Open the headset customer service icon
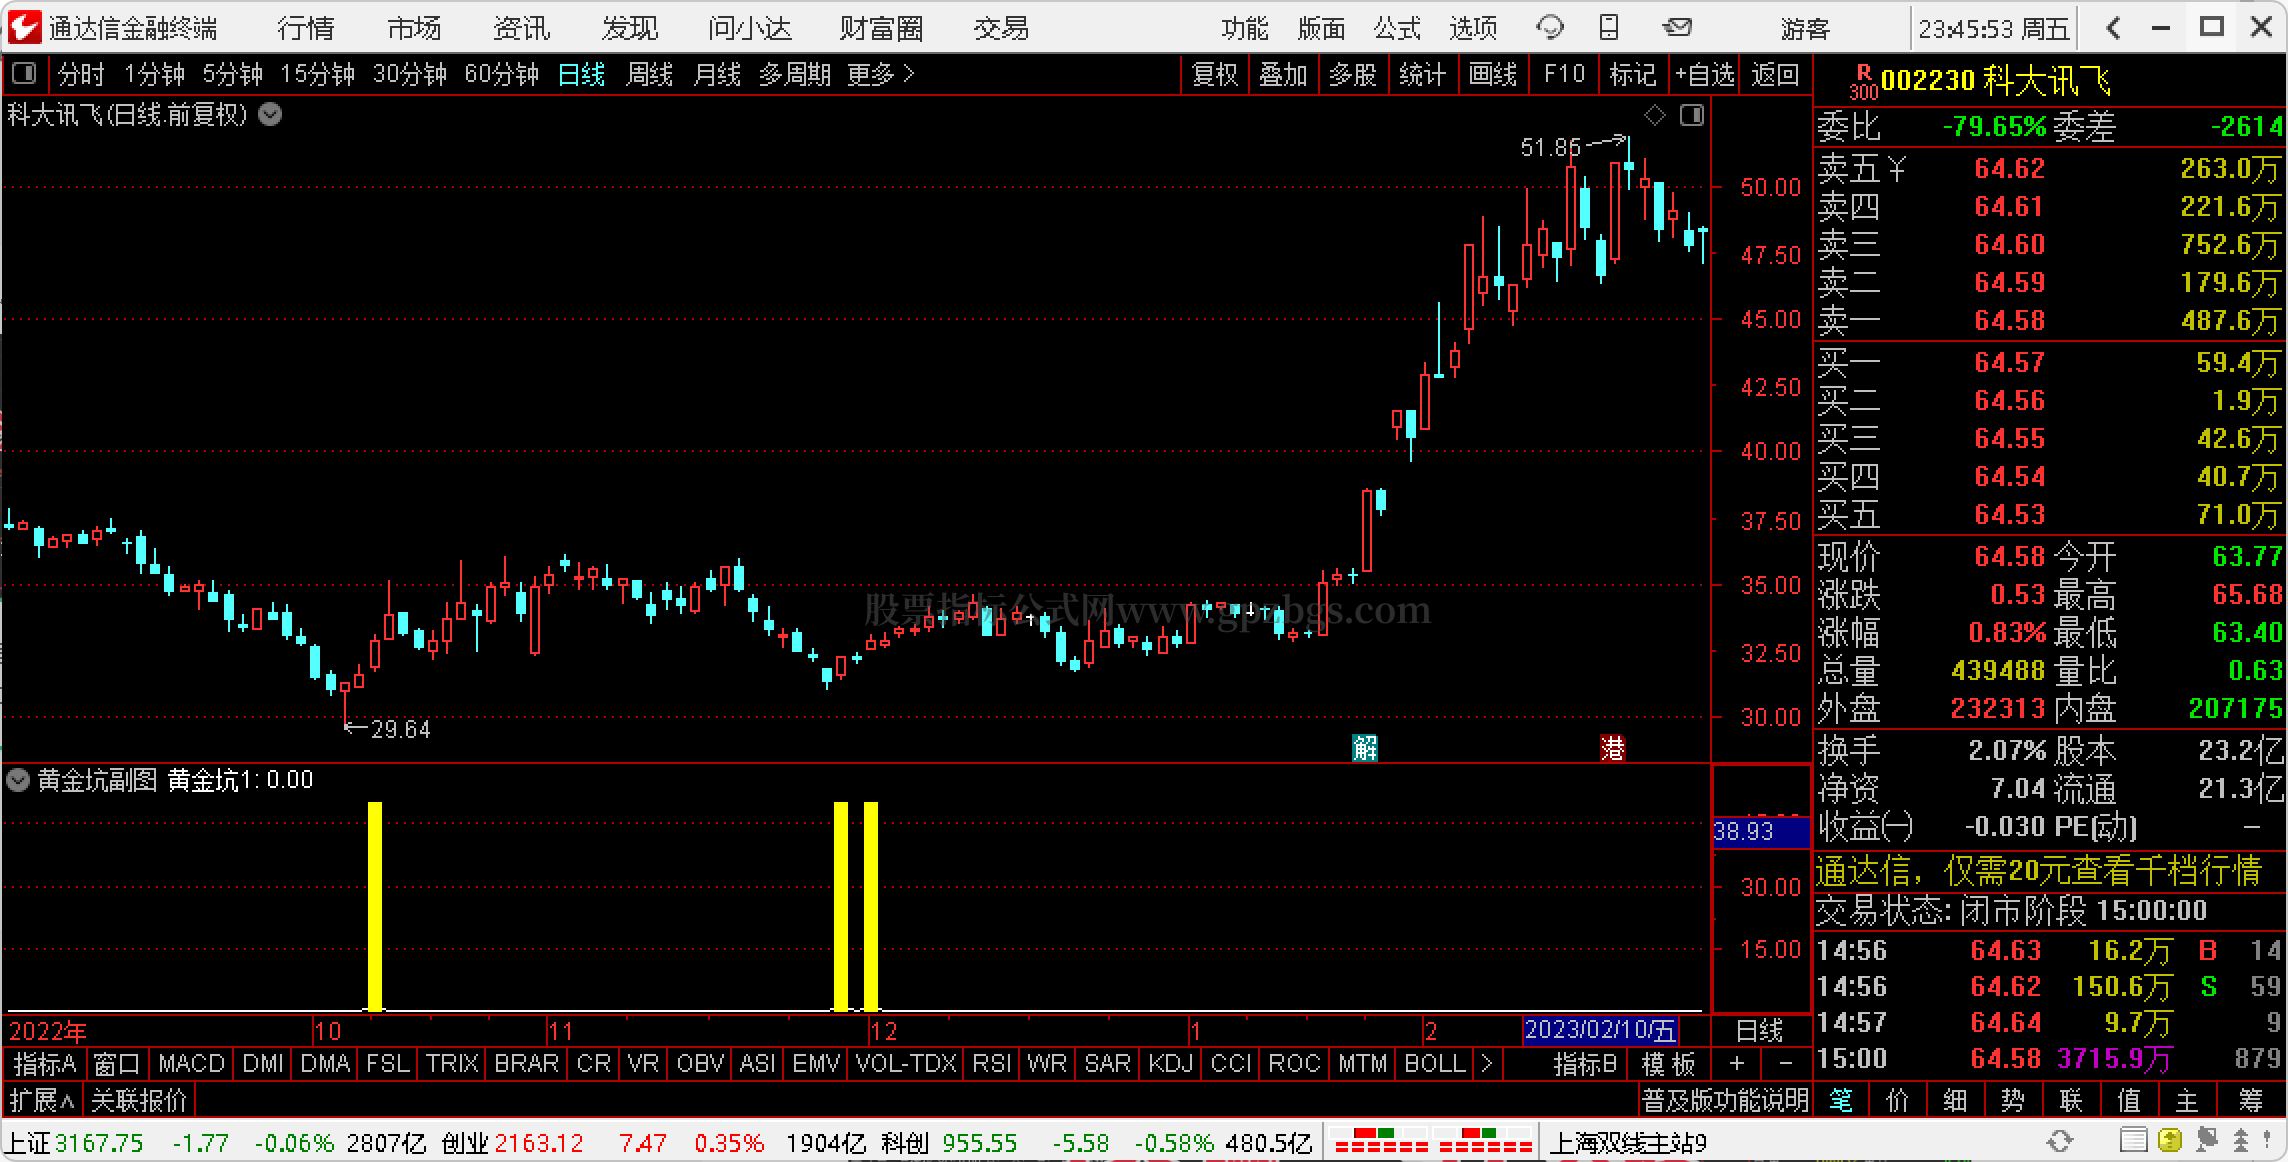This screenshot has width=2288, height=1162. [1550, 28]
